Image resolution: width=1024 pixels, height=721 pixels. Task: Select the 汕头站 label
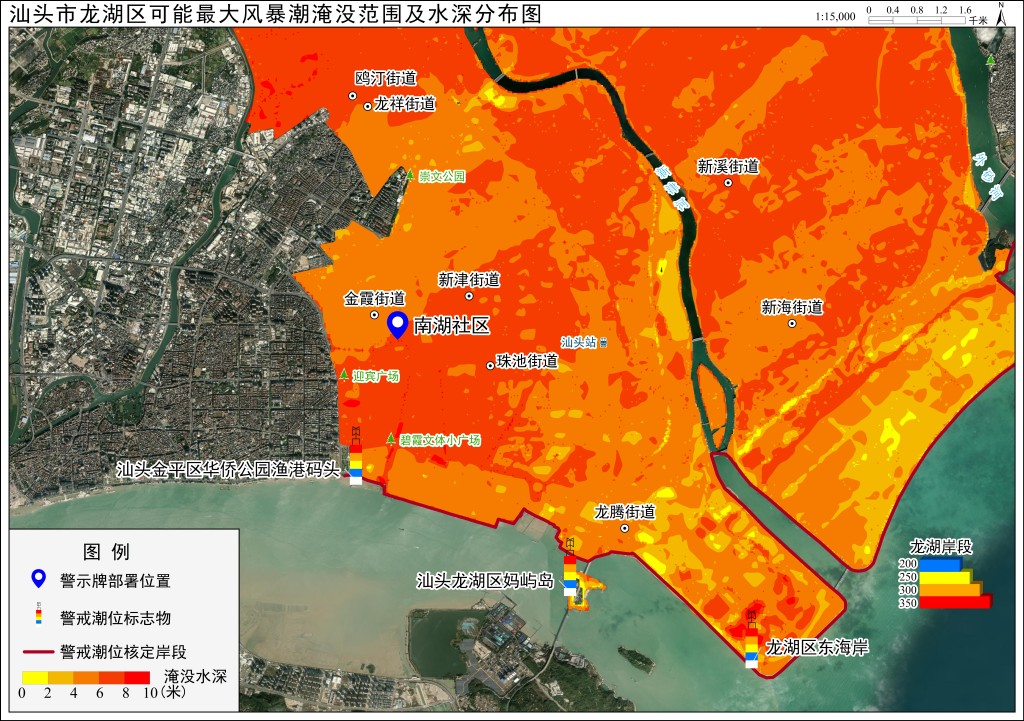pos(579,342)
